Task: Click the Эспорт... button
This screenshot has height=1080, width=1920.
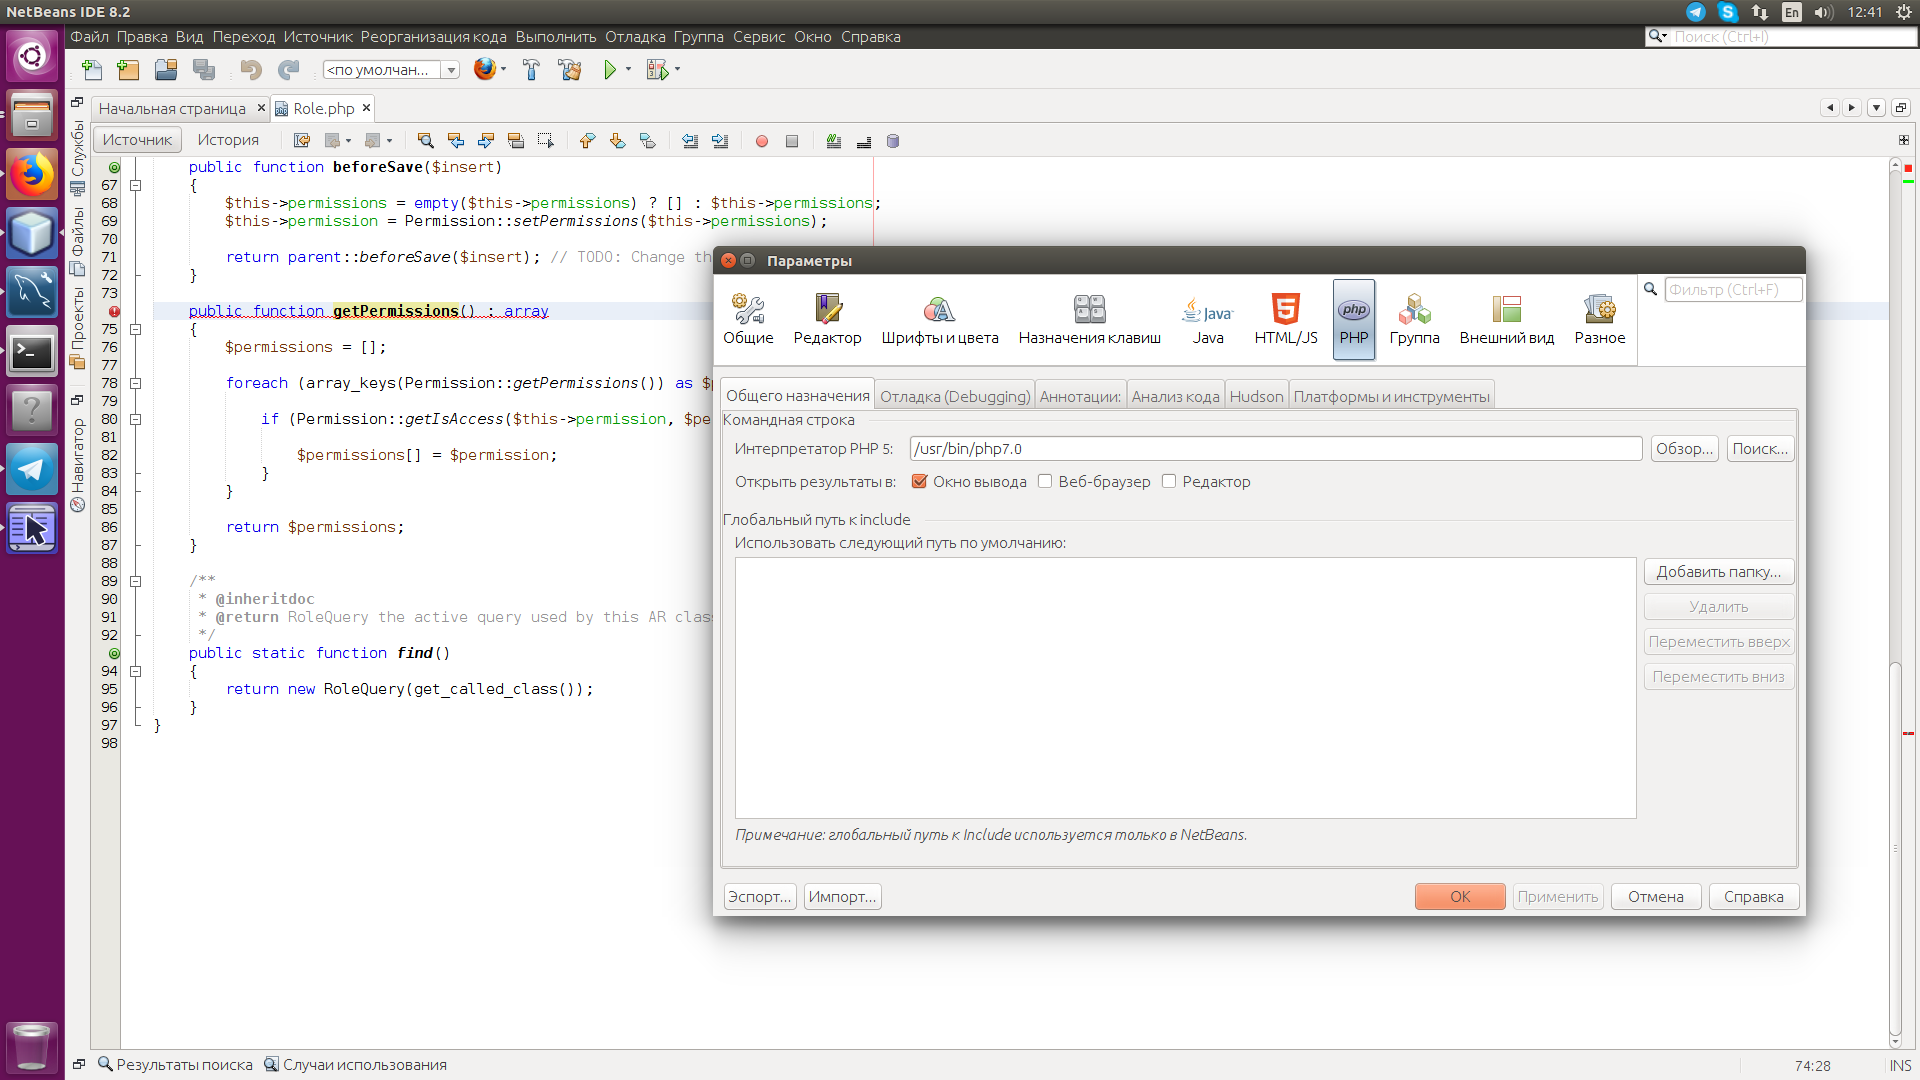Action: pyautogui.click(x=759, y=896)
